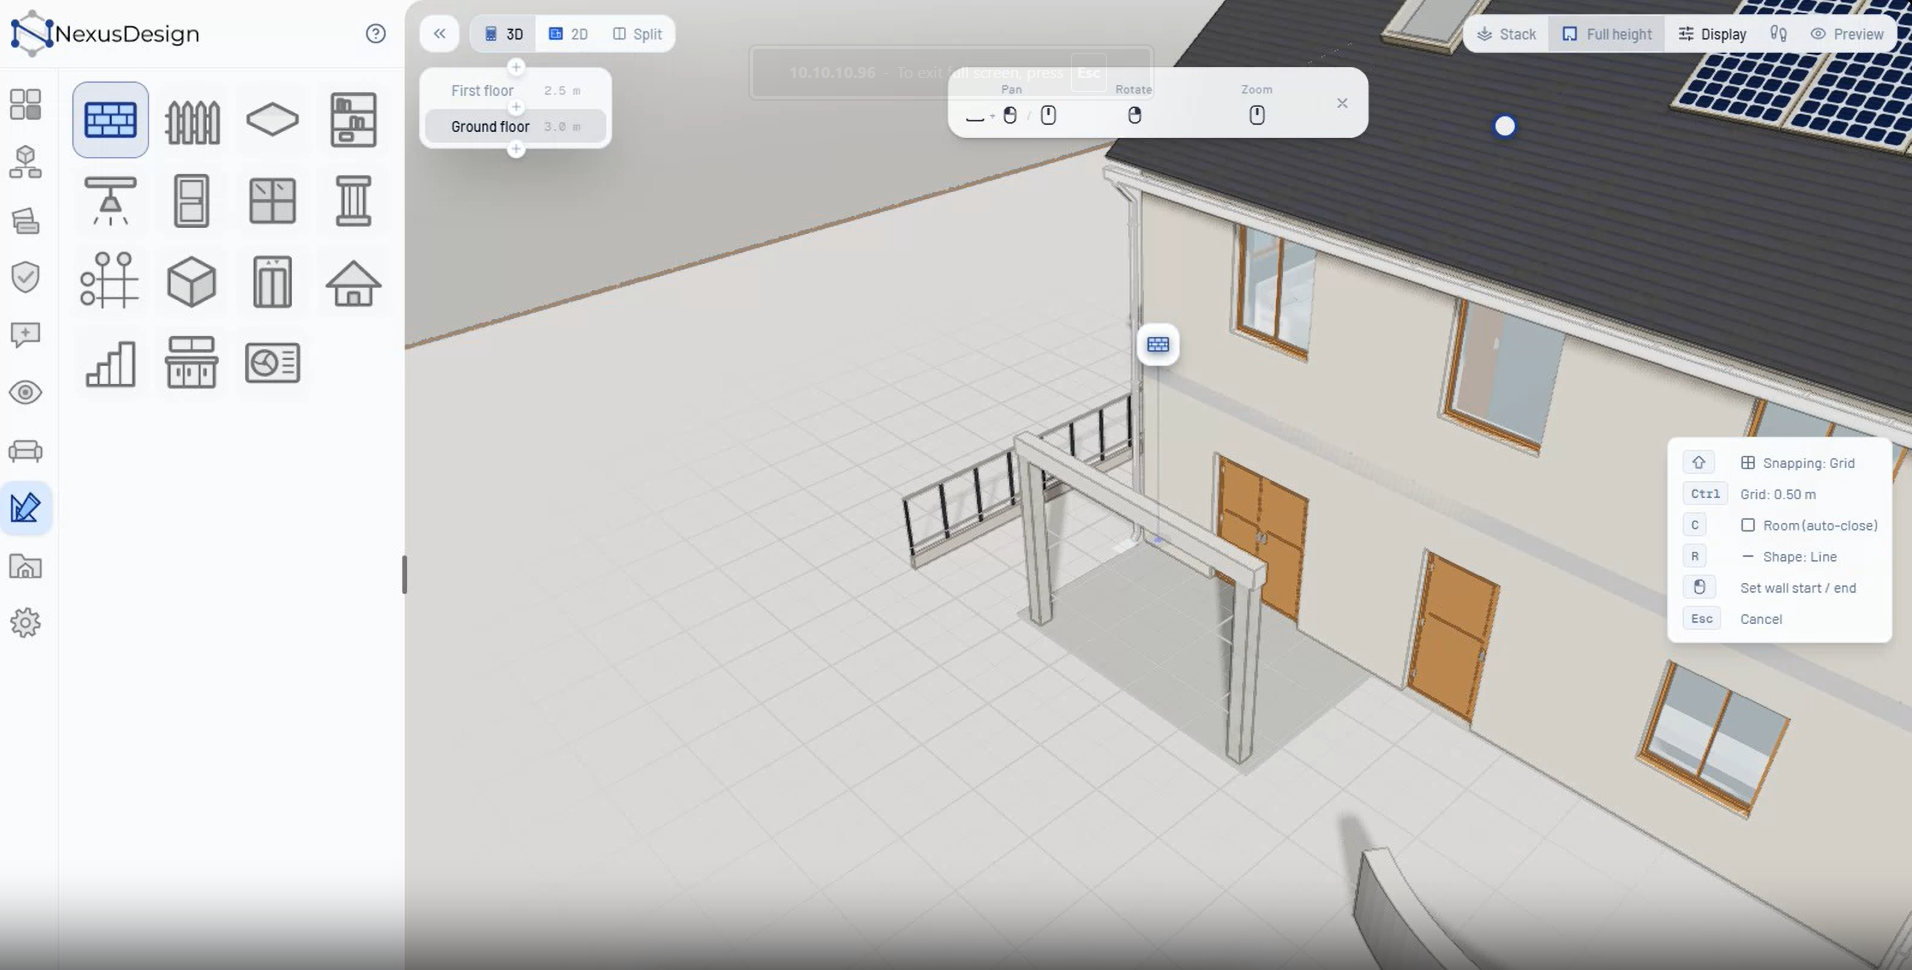Switch to 3D view
Viewport: 1912px width, 970px height.
pos(503,34)
